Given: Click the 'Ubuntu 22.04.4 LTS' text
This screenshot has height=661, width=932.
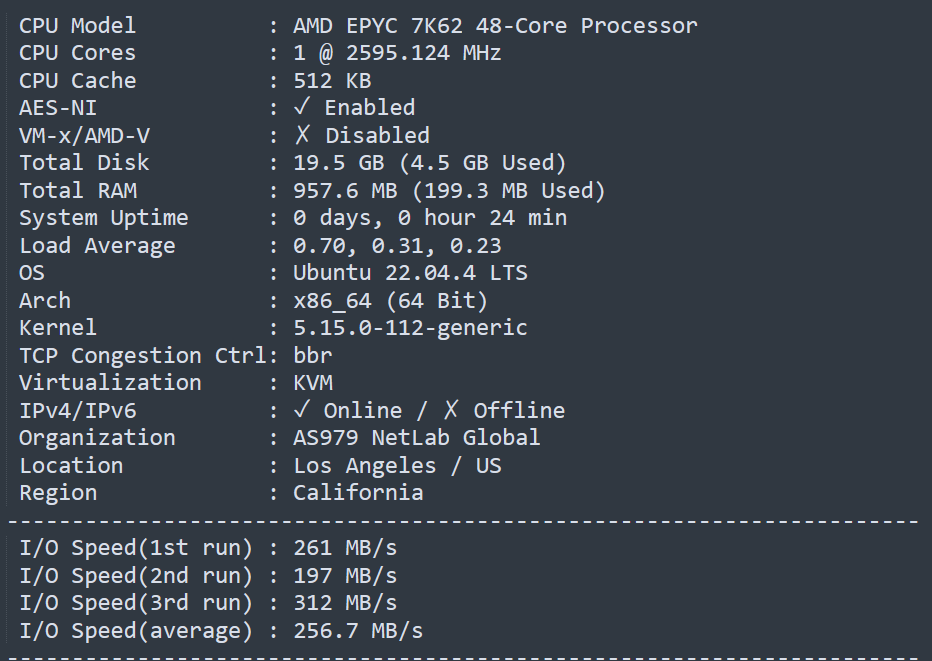Looking at the screenshot, I should (410, 273).
